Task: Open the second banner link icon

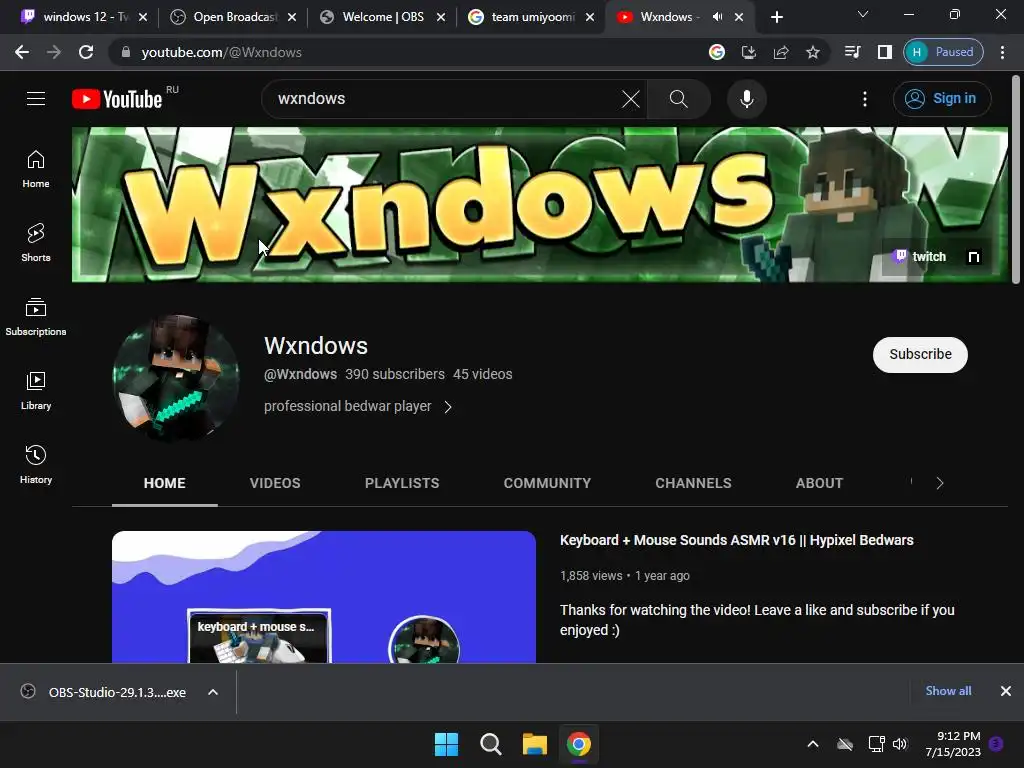Action: (973, 257)
